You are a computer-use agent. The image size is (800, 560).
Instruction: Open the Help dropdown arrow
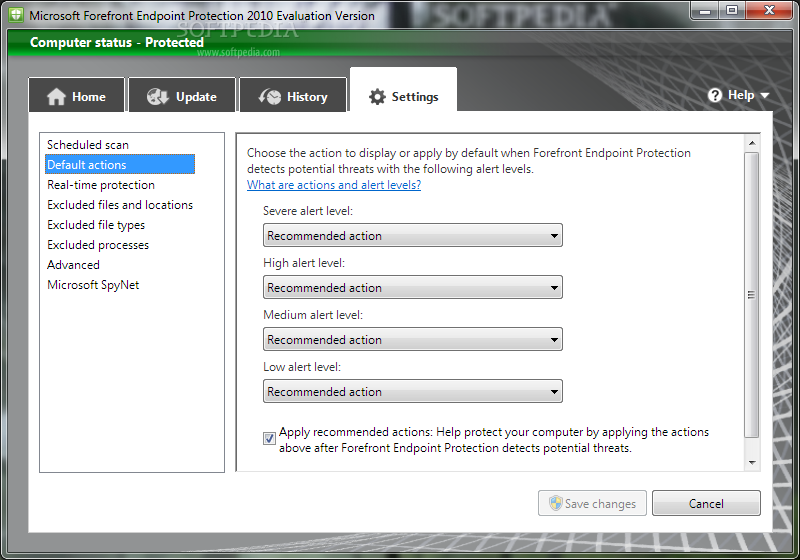(x=764, y=95)
